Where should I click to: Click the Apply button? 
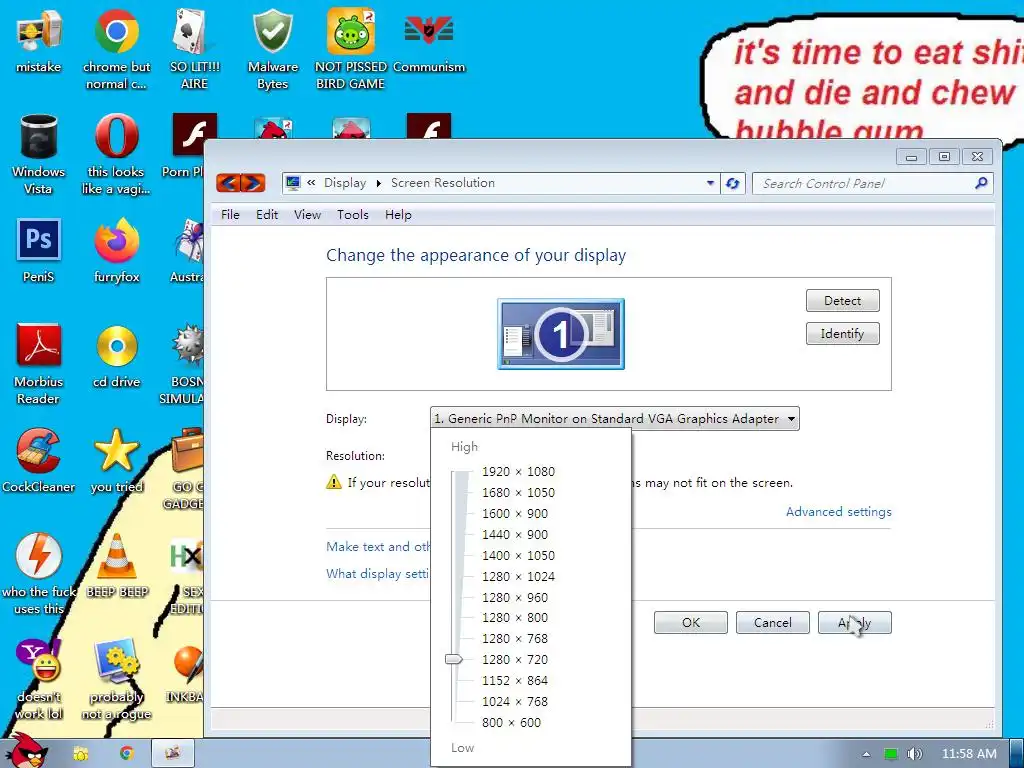point(854,622)
